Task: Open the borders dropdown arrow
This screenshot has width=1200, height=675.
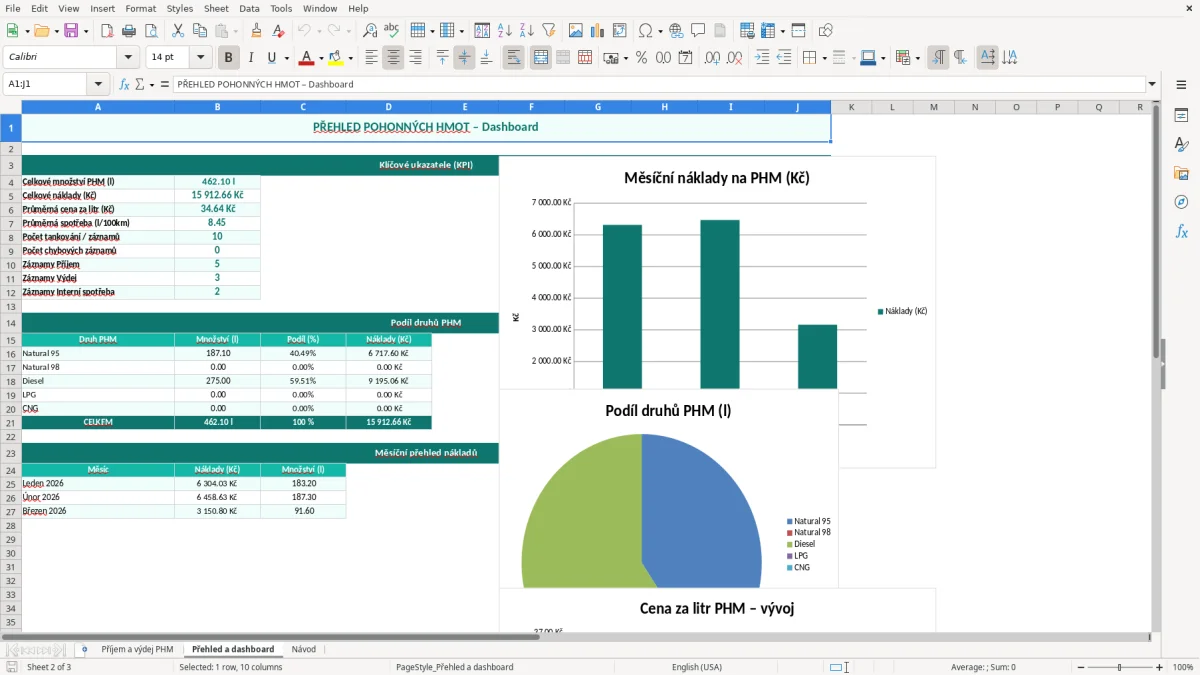Action: pos(824,58)
